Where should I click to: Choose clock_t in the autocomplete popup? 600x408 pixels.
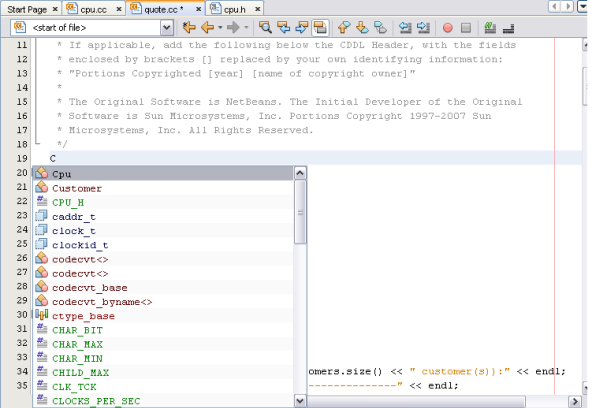tap(74, 230)
